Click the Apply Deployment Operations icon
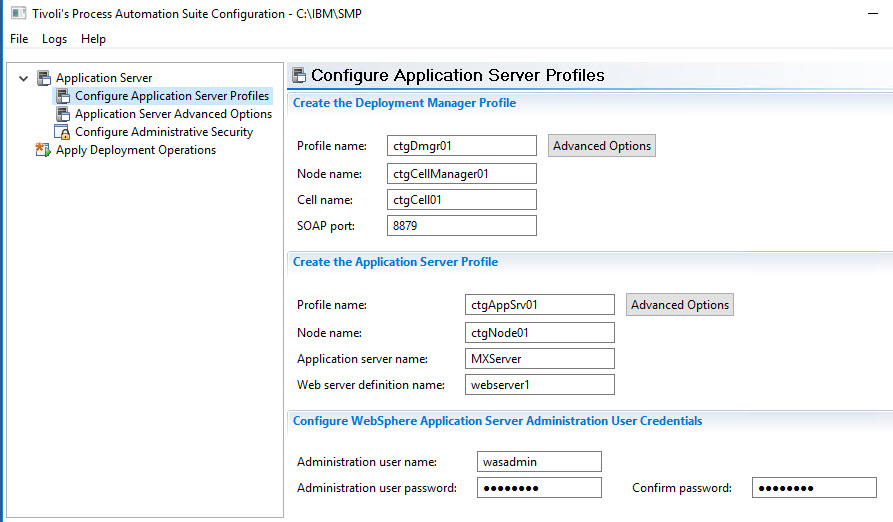The height and width of the screenshot is (522, 893). [x=43, y=150]
